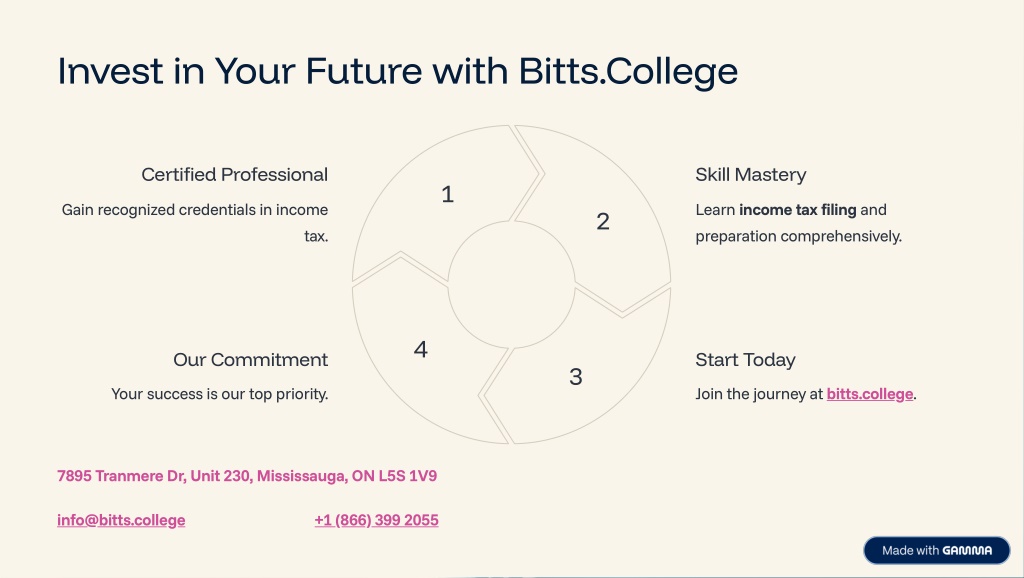Select the Our Commitment heading

(251, 360)
